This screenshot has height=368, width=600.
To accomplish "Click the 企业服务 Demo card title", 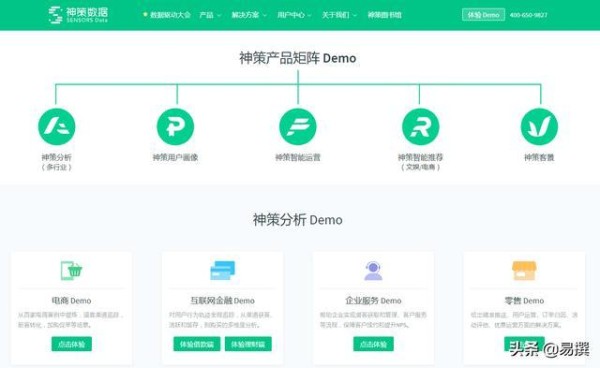I will pyautogui.click(x=373, y=301).
